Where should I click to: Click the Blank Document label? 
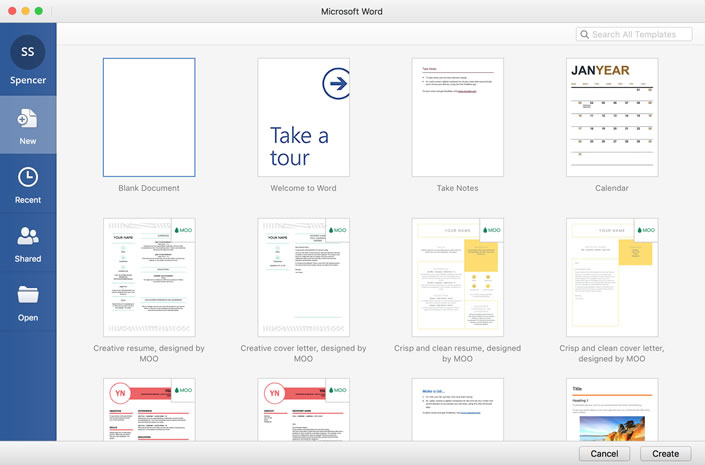[149, 188]
